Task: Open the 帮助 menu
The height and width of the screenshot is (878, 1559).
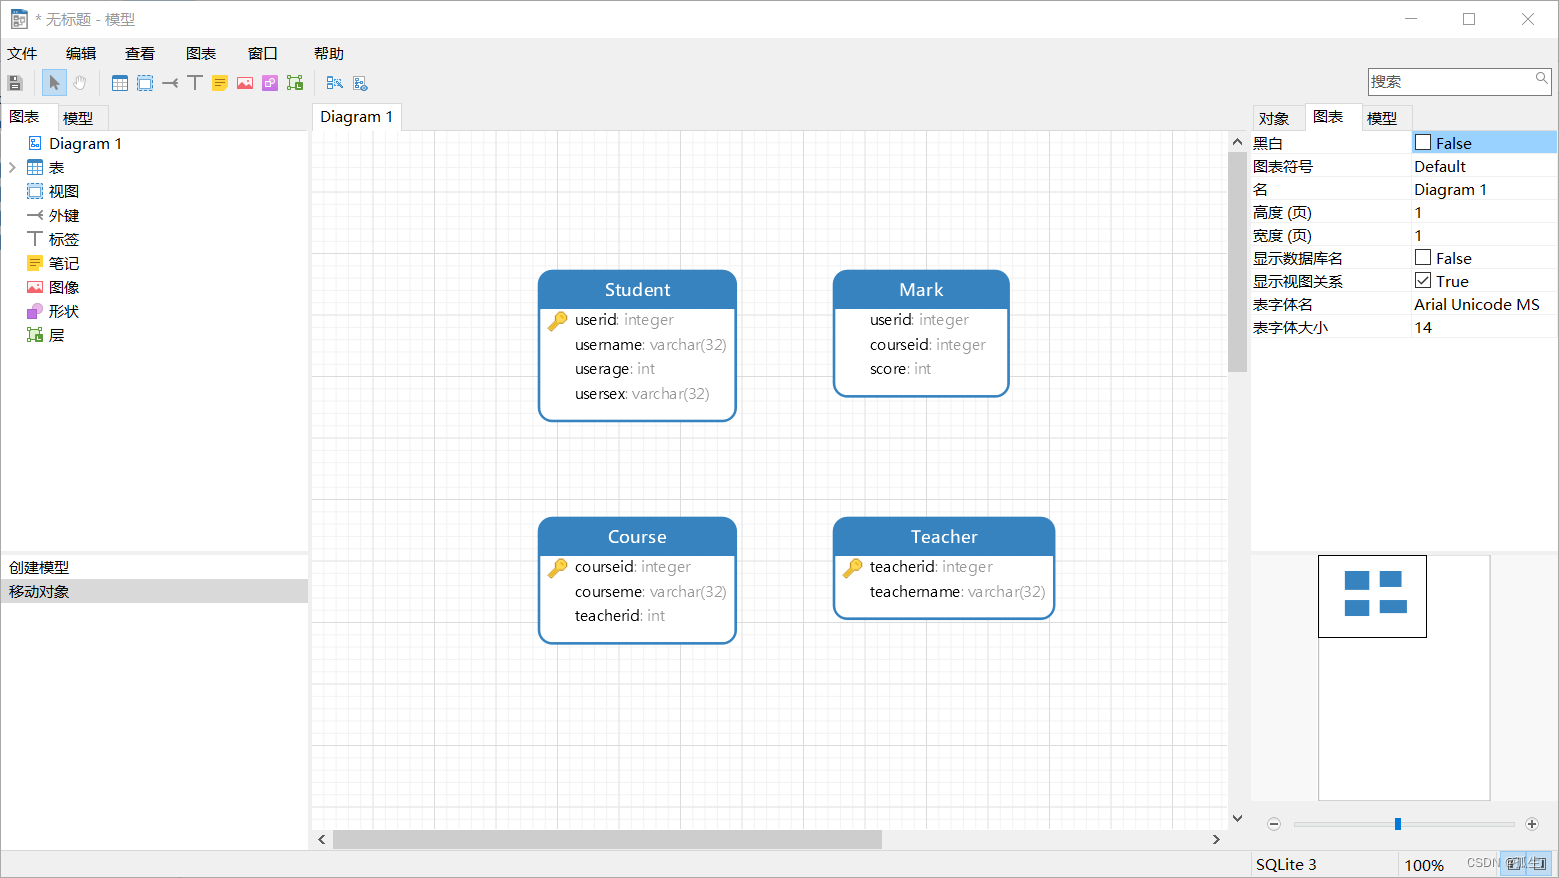Action: 328,54
